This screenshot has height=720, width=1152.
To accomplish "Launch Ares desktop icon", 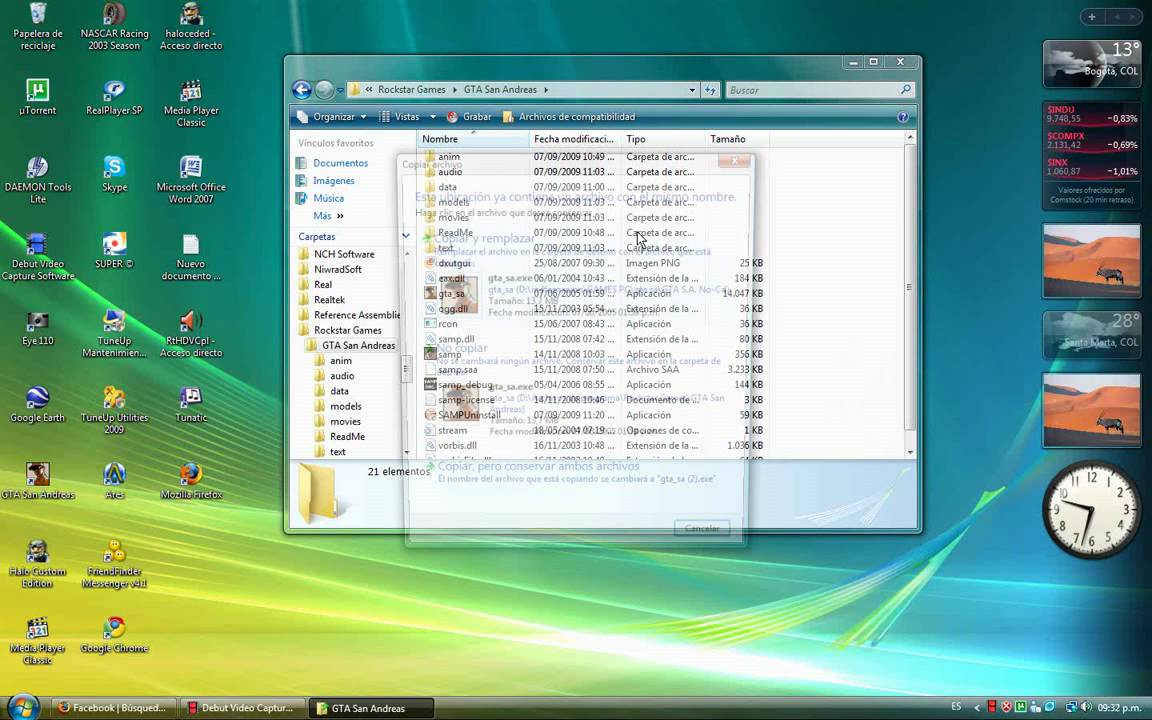I will (x=114, y=482).
